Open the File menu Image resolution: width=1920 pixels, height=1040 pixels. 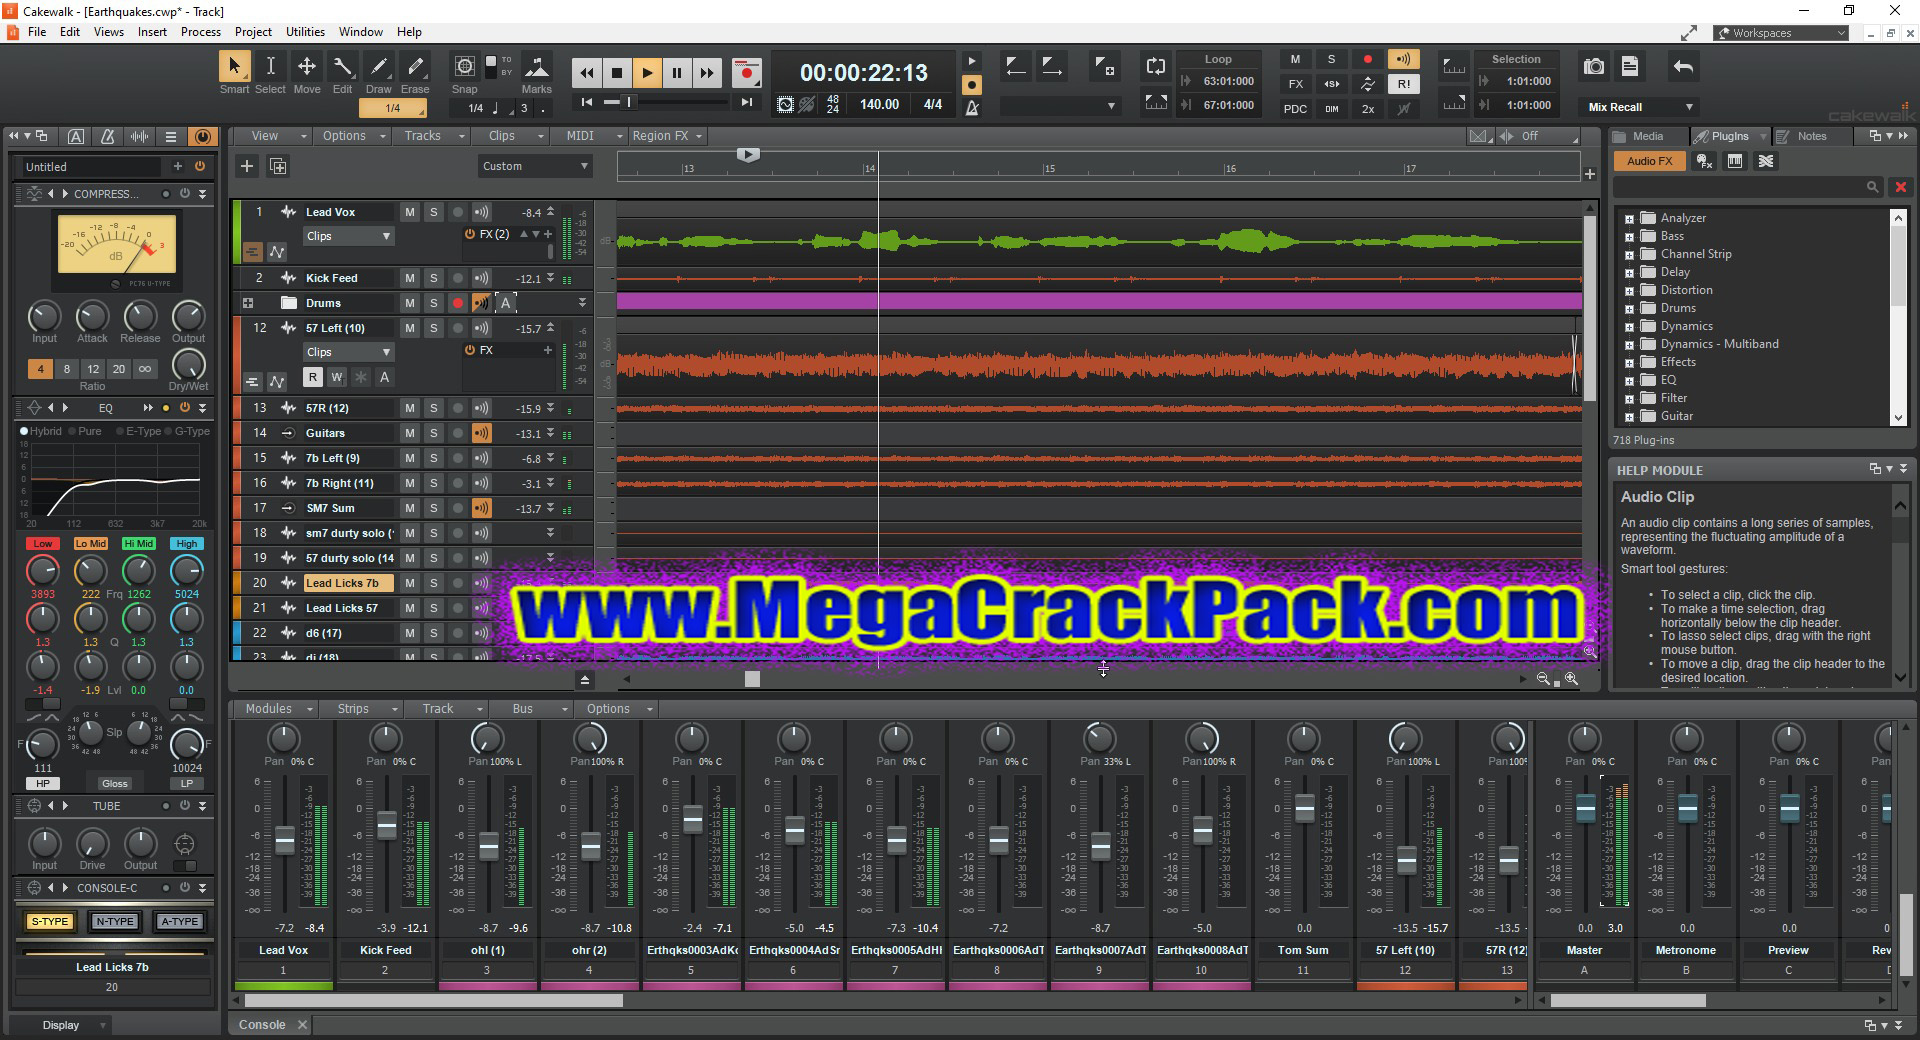click(x=37, y=32)
